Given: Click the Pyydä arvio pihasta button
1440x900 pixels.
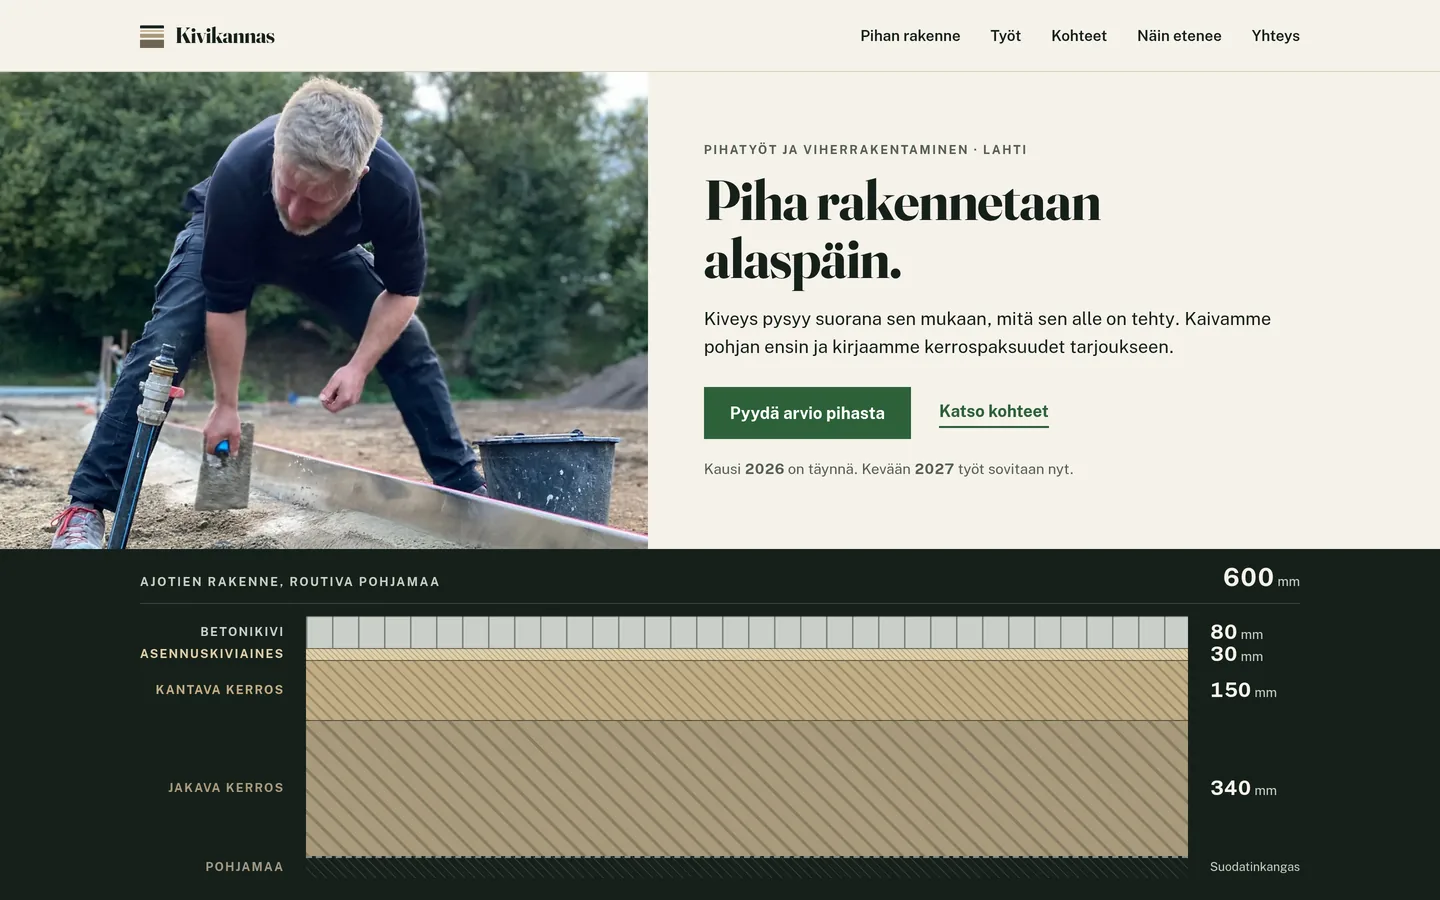Looking at the screenshot, I should click(x=807, y=413).
